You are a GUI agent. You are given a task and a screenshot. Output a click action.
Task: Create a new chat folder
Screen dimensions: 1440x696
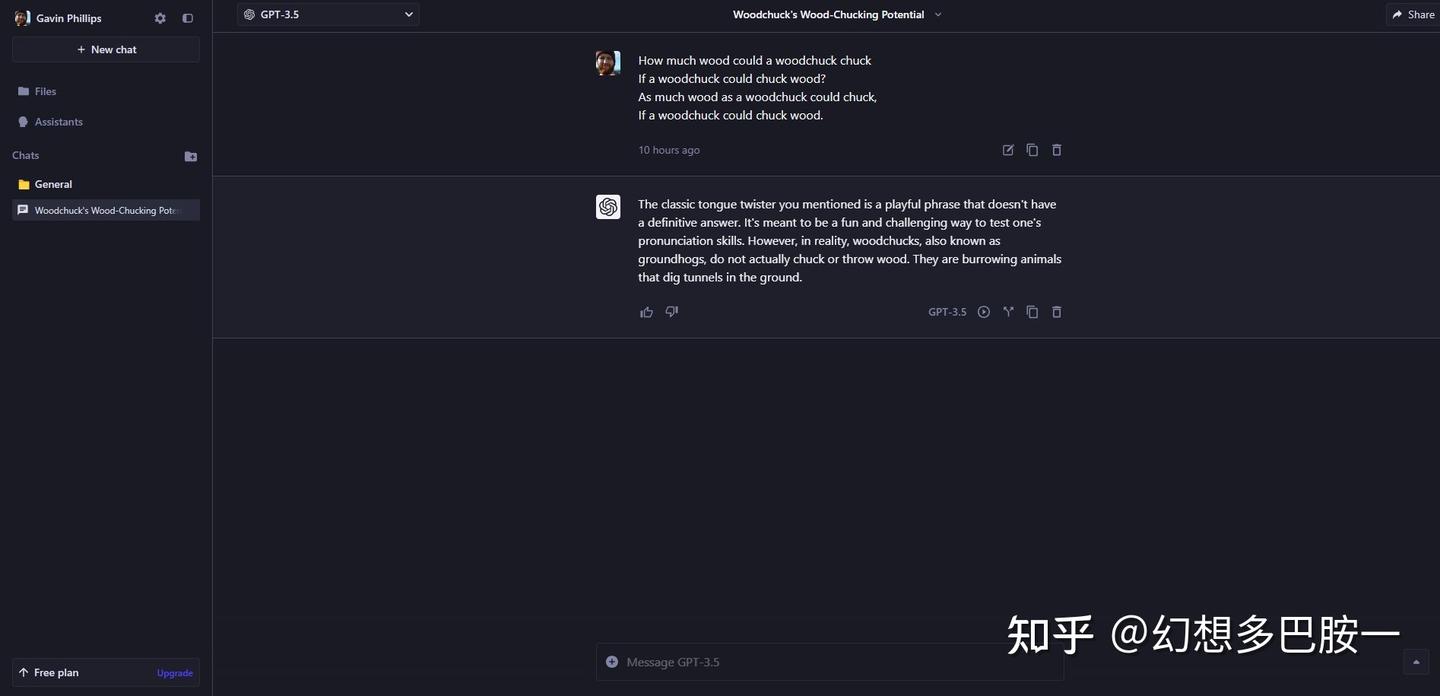(x=190, y=156)
